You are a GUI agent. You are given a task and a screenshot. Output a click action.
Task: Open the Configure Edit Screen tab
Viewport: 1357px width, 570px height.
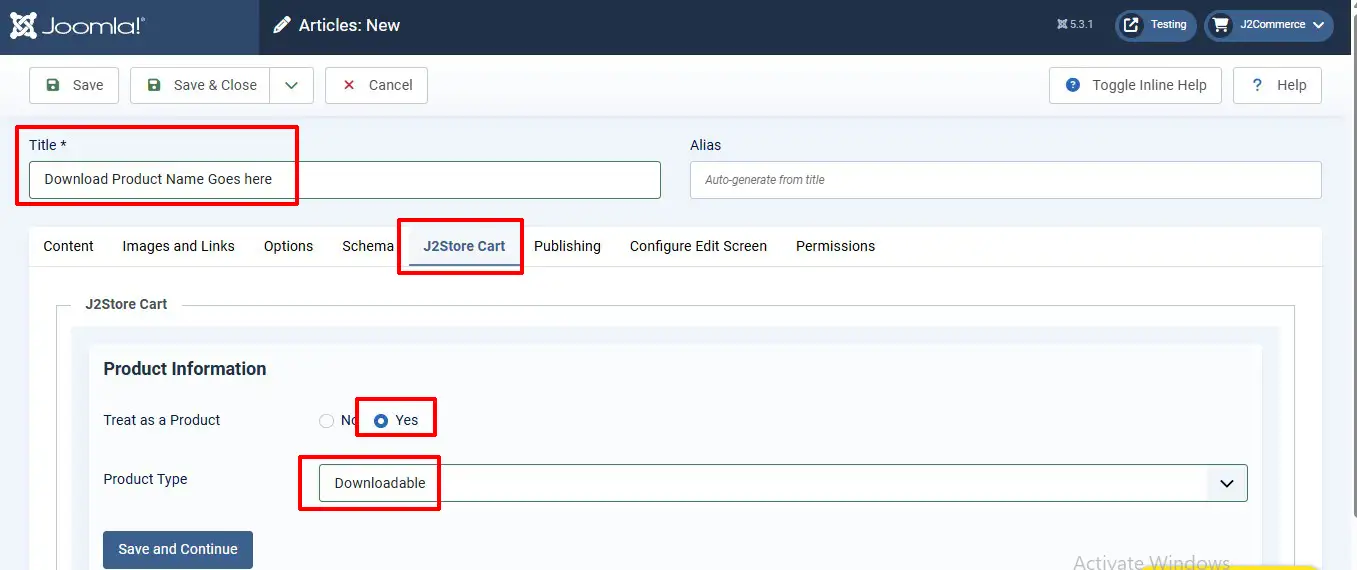click(698, 246)
